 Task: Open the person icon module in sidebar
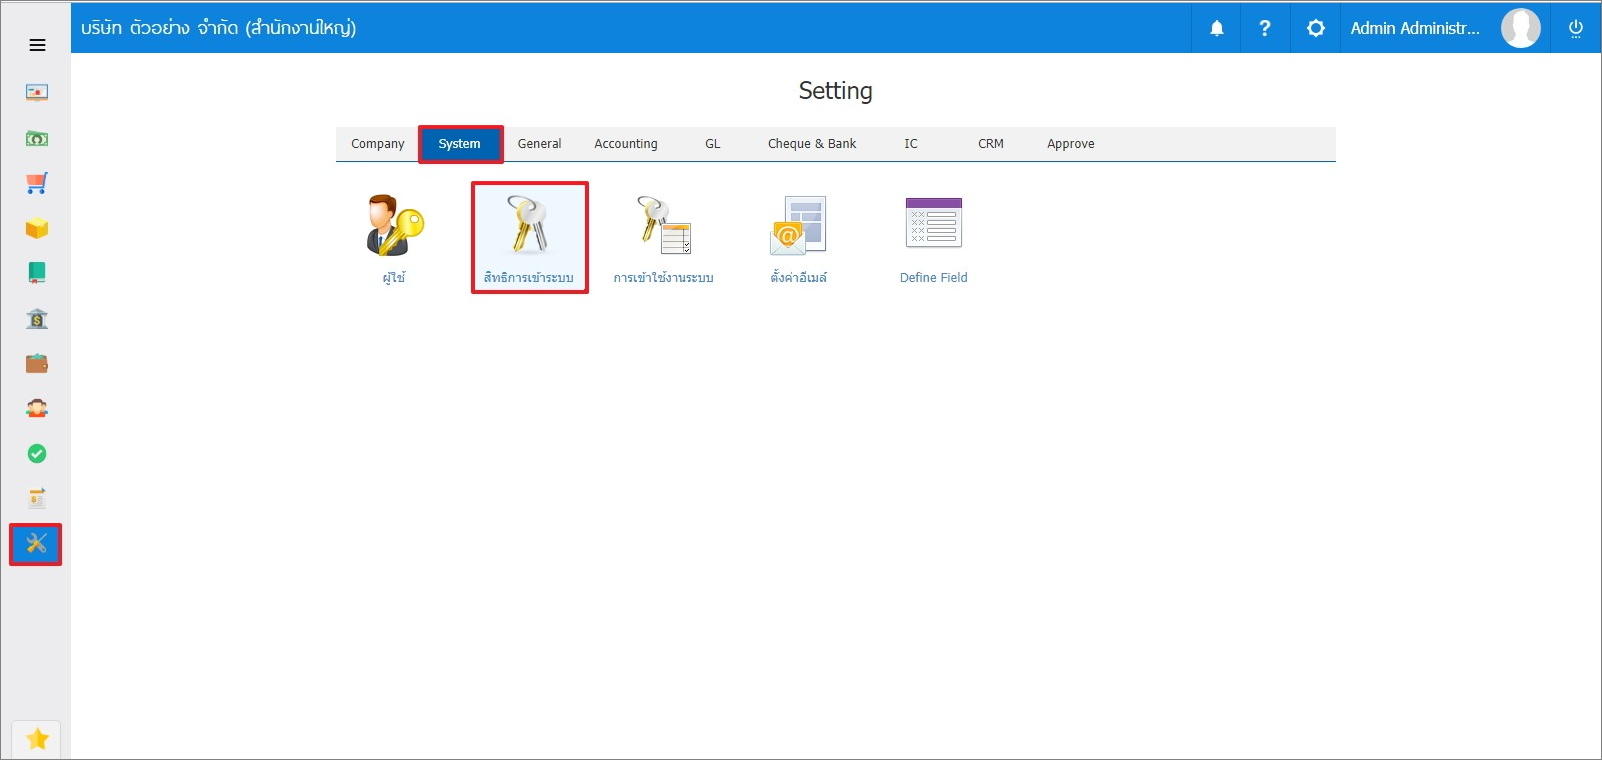(37, 408)
